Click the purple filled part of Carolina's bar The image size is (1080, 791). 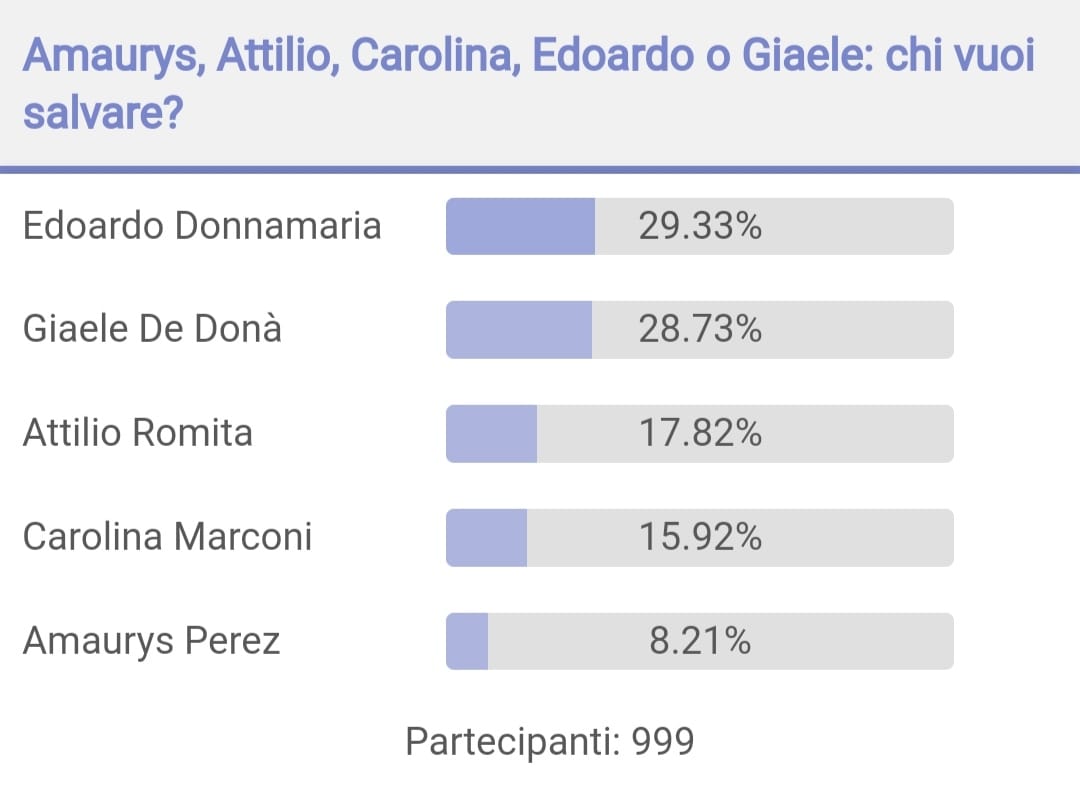tap(486, 537)
